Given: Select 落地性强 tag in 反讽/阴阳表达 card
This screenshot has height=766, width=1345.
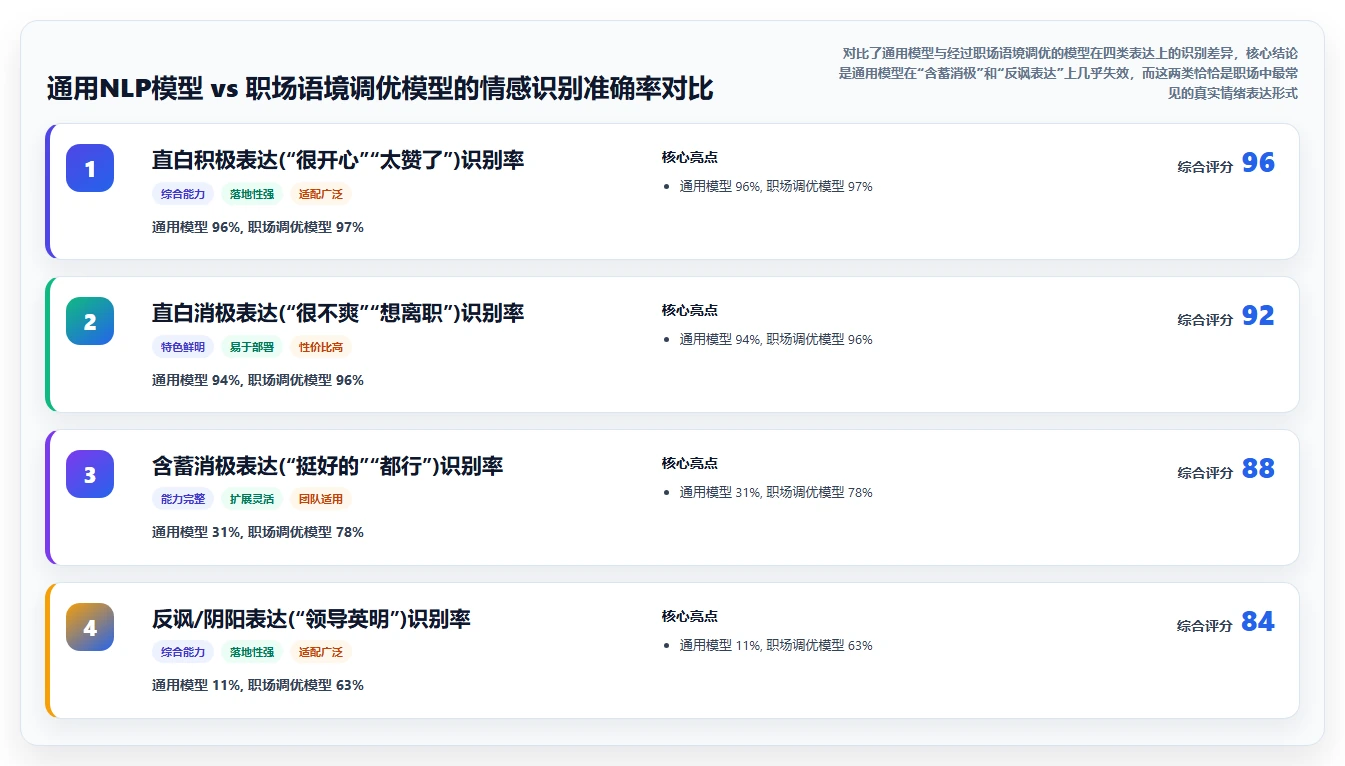Looking at the screenshot, I should [252, 652].
